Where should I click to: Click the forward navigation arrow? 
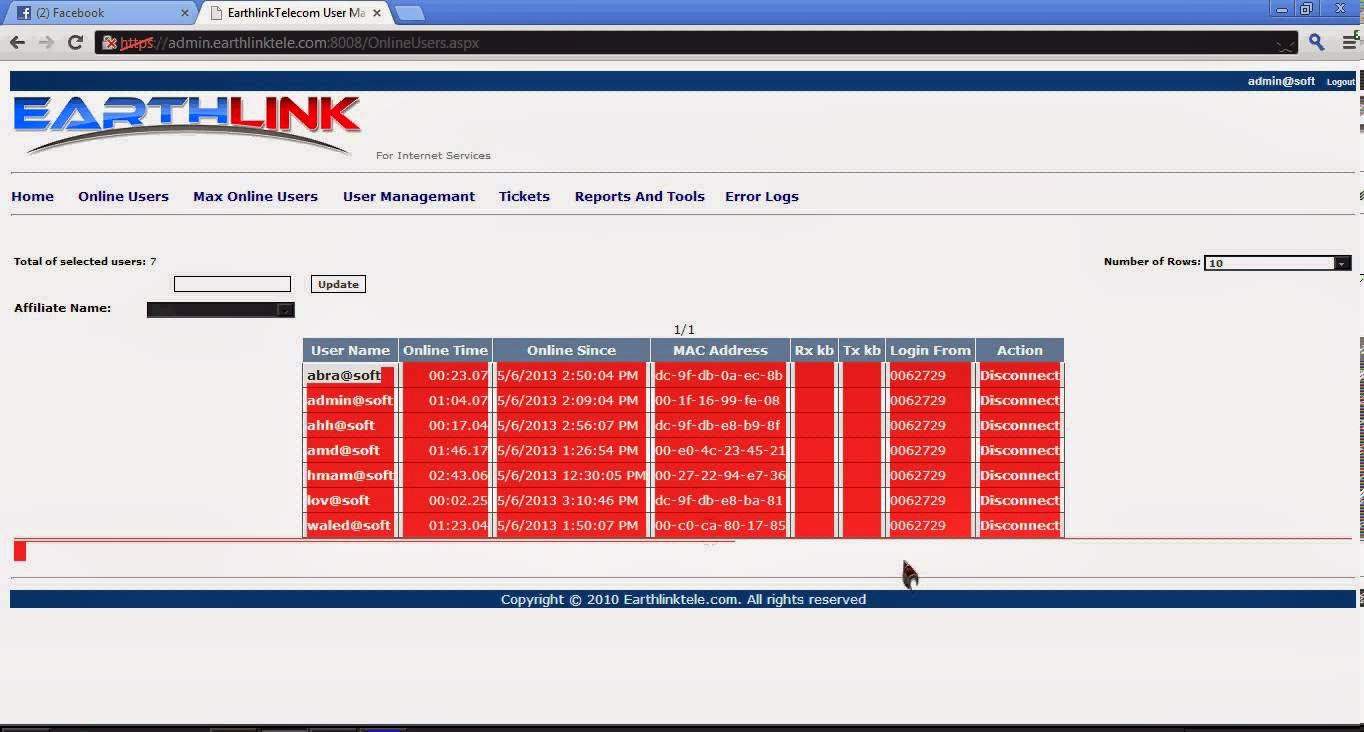45,42
